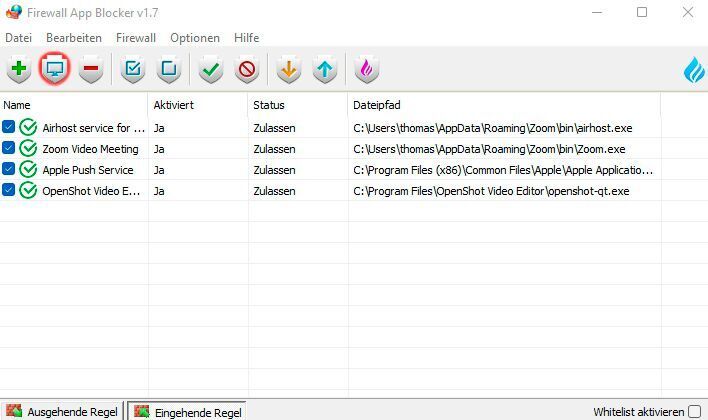Open the Firewall menu

(x=135, y=37)
